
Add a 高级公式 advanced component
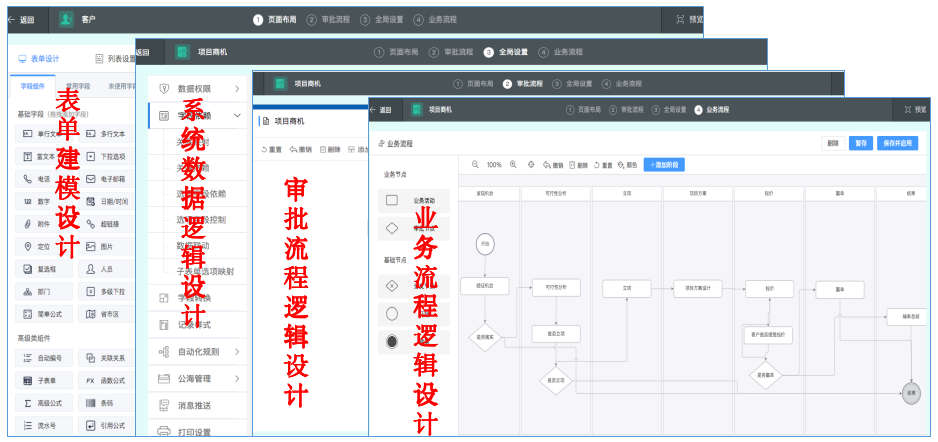(x=44, y=403)
